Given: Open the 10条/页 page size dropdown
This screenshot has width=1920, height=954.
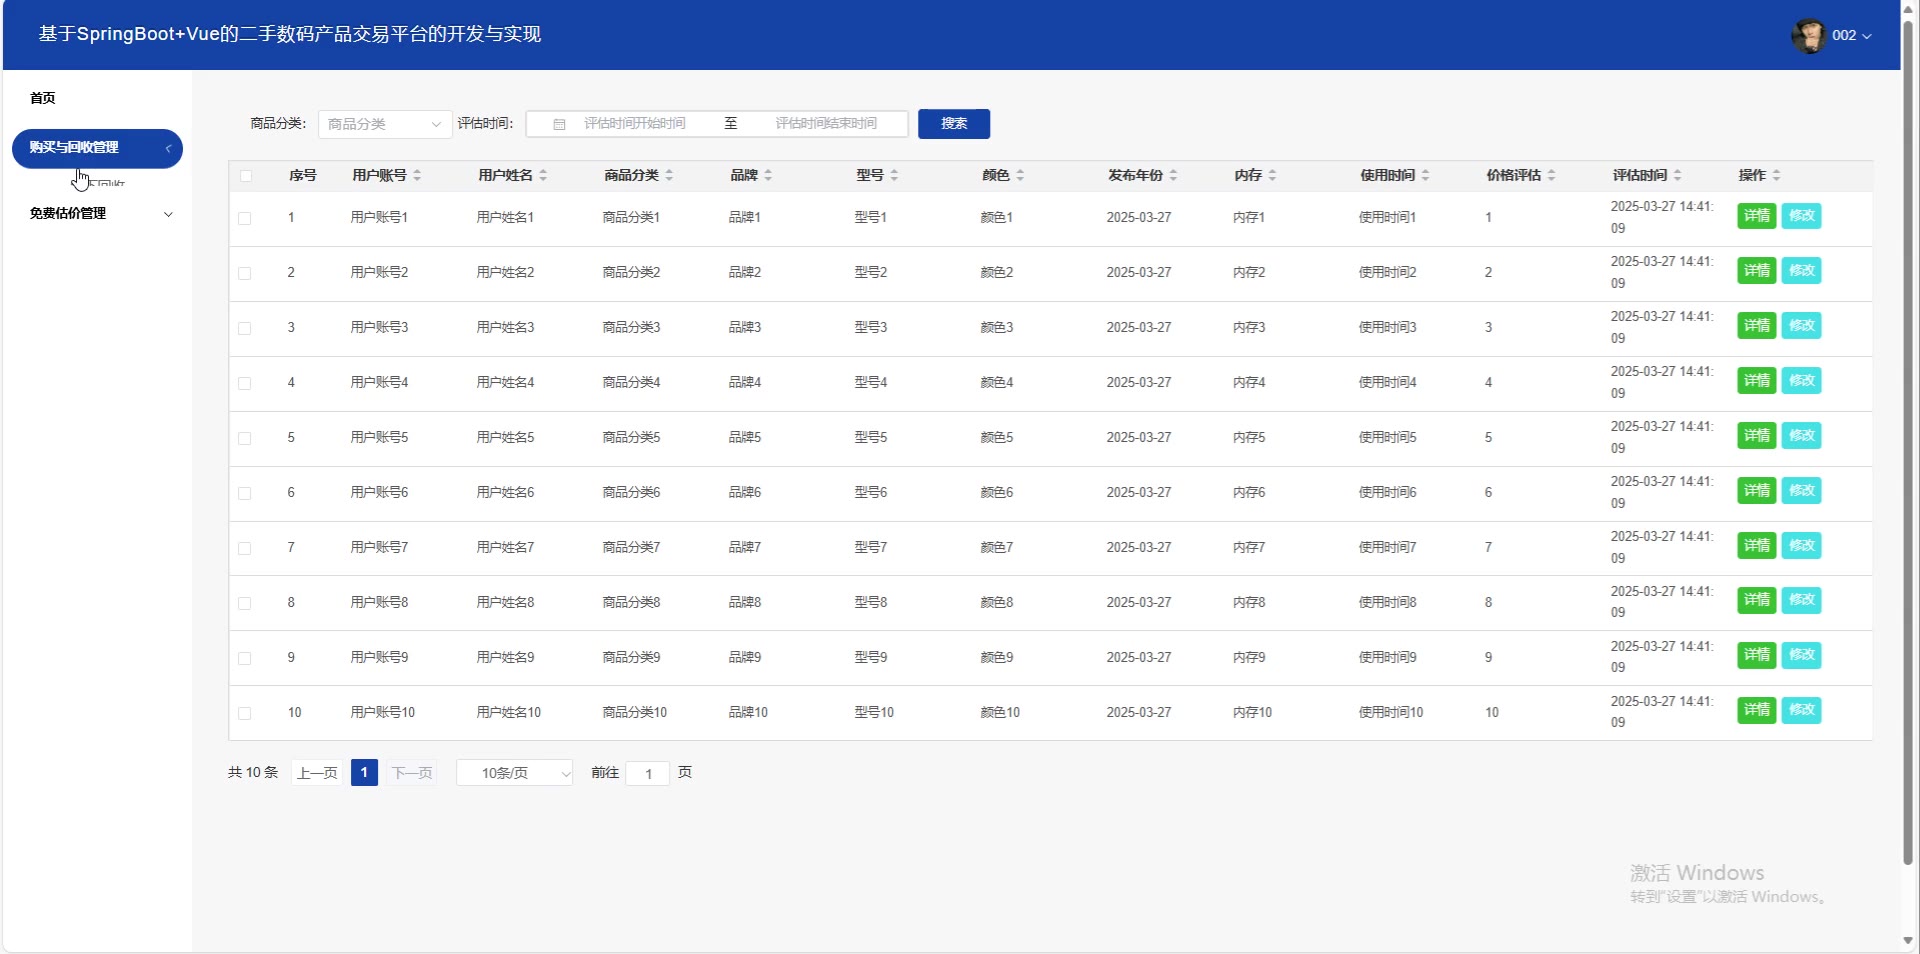Looking at the screenshot, I should click(x=514, y=773).
